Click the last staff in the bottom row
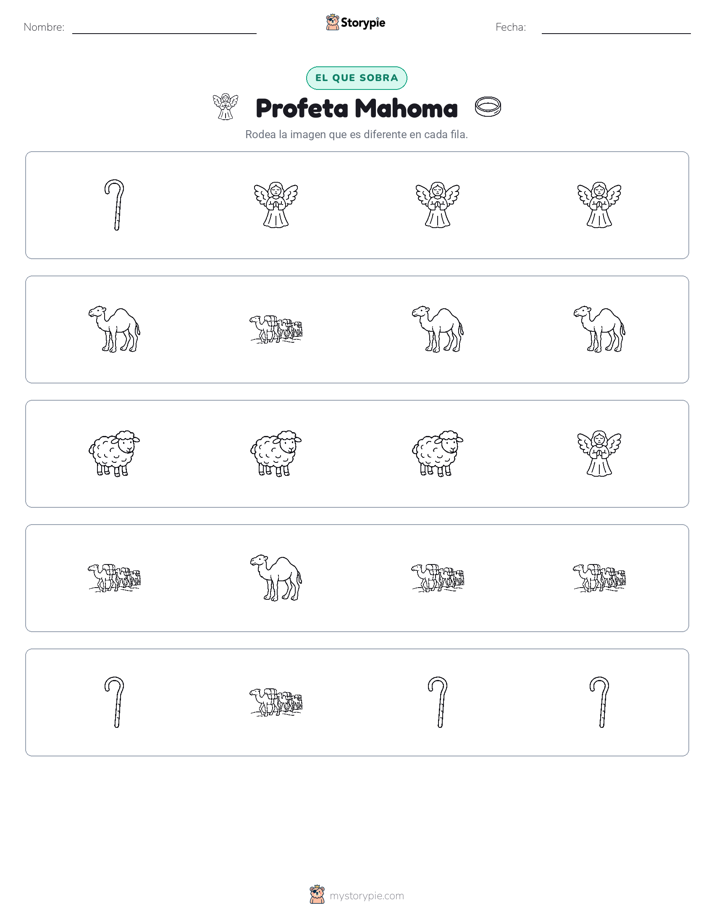714x924 pixels. point(599,702)
